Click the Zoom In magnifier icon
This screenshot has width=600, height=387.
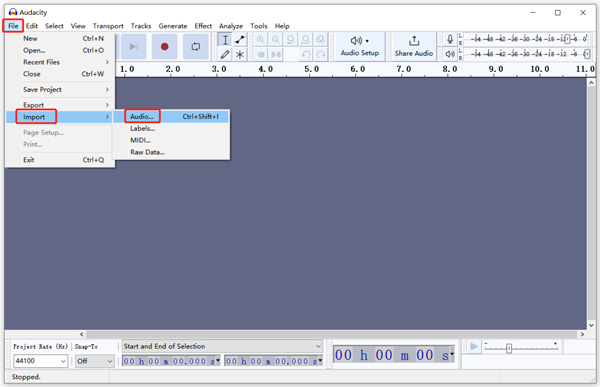coord(261,40)
